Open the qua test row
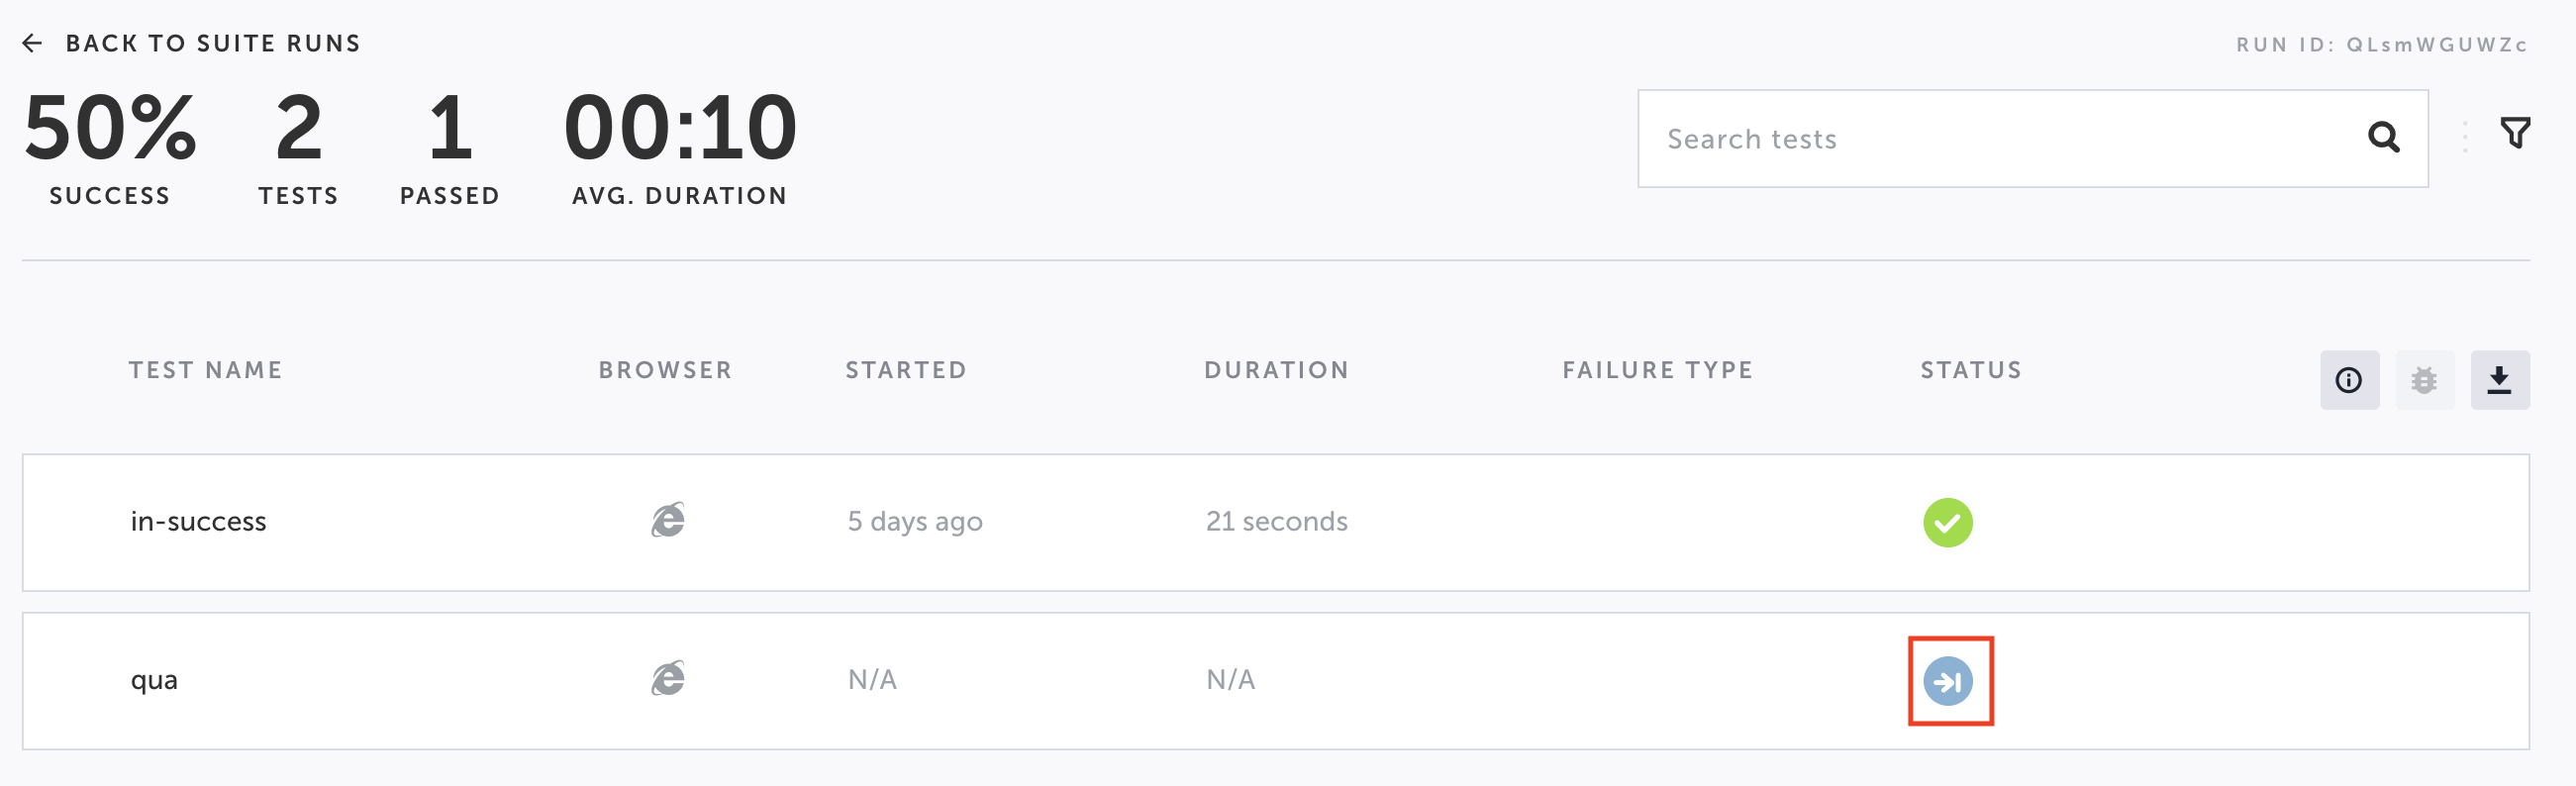Image resolution: width=2576 pixels, height=786 pixels. click(x=154, y=680)
